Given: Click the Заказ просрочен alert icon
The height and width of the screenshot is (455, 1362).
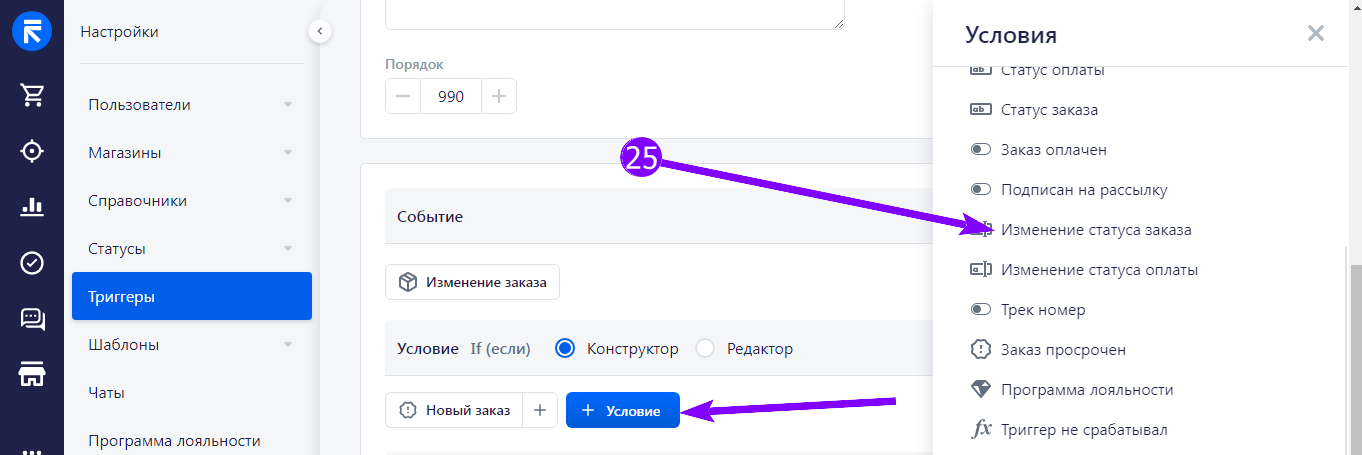Looking at the screenshot, I should point(981,350).
